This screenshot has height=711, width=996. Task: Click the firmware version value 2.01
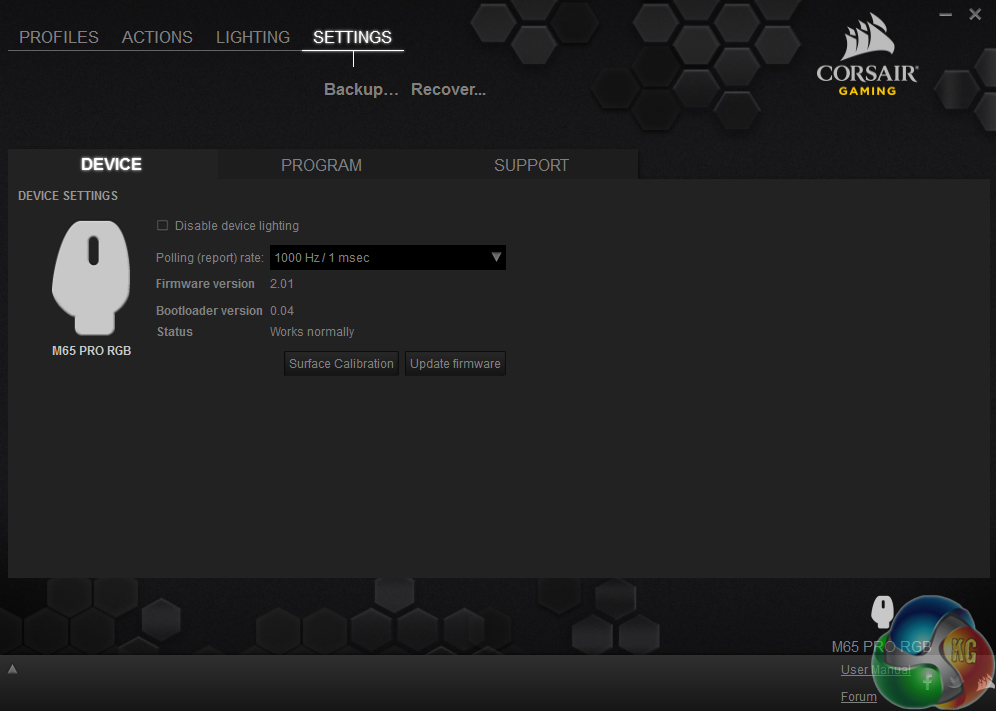coord(282,284)
